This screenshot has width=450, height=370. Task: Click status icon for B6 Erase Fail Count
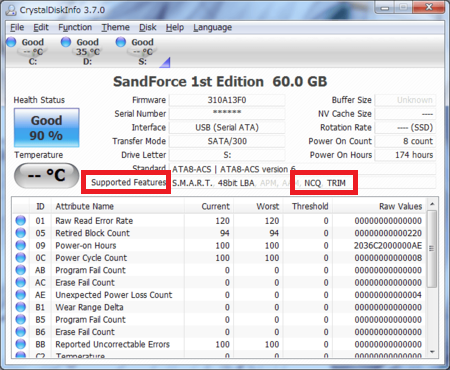(x=21, y=331)
